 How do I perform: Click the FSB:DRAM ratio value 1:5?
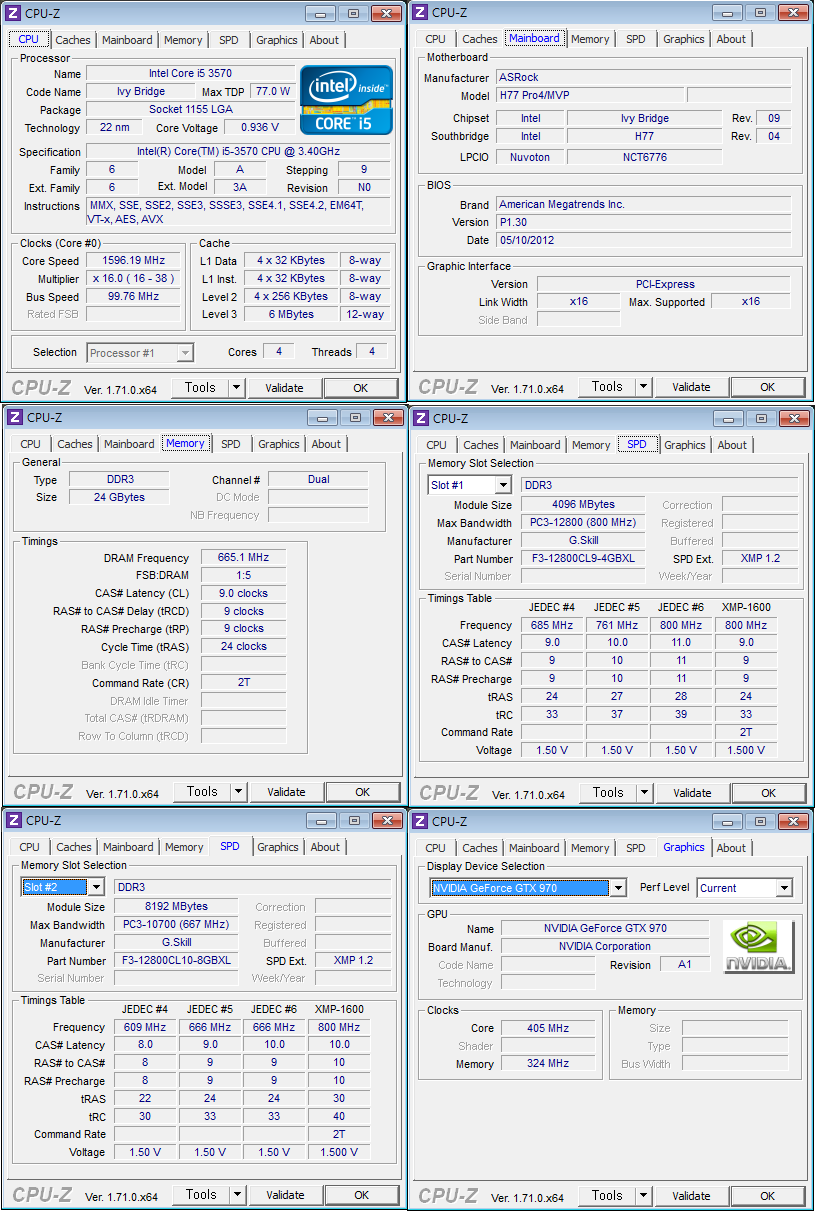[243, 576]
